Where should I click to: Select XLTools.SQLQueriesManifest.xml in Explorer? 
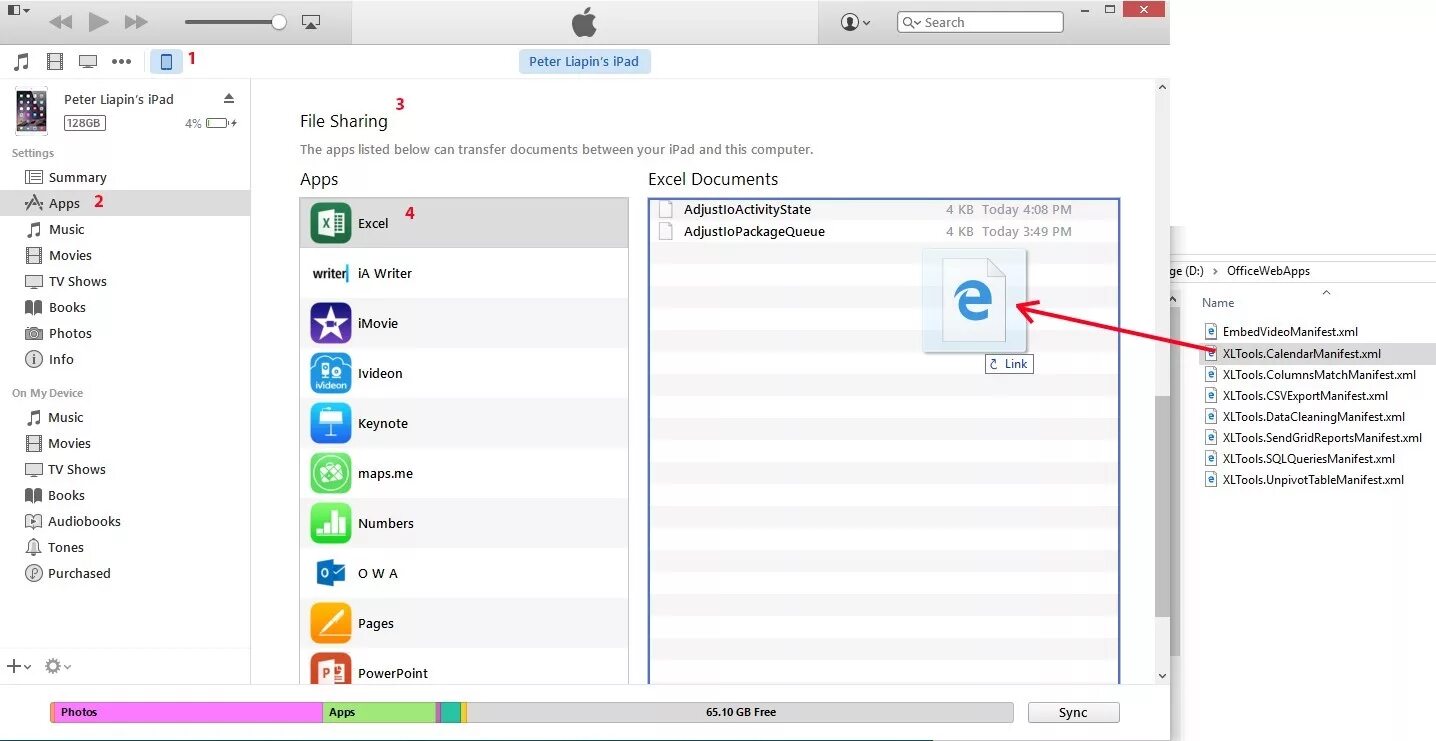1308,459
